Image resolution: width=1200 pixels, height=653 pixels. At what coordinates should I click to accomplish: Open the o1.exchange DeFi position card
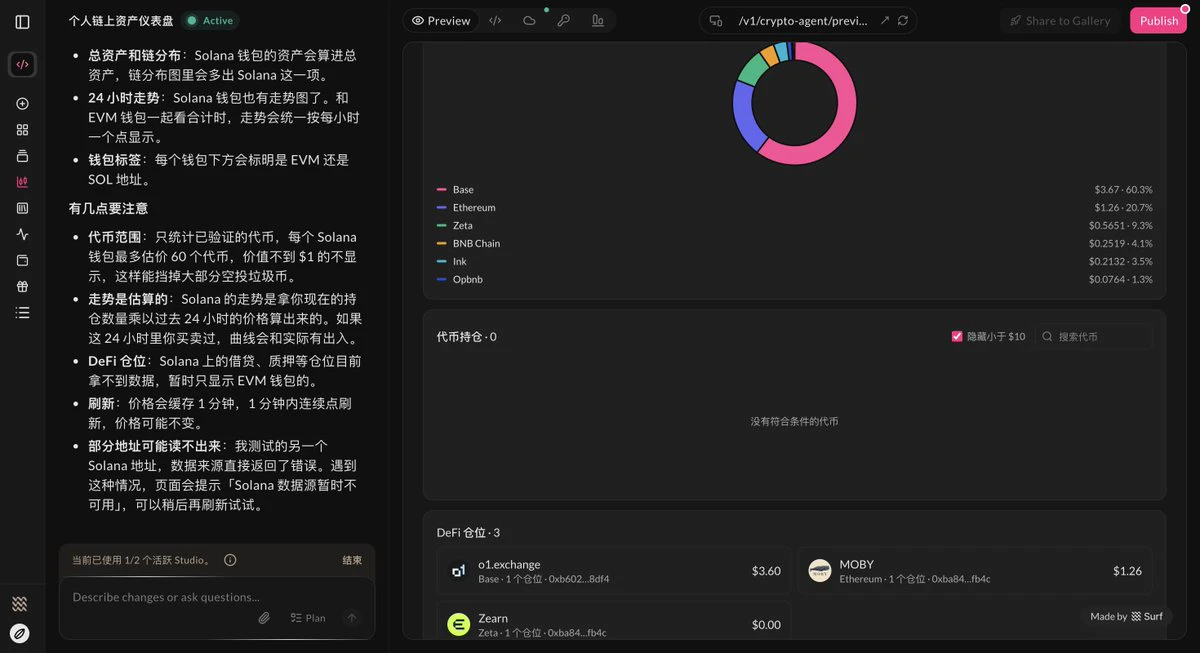point(614,571)
